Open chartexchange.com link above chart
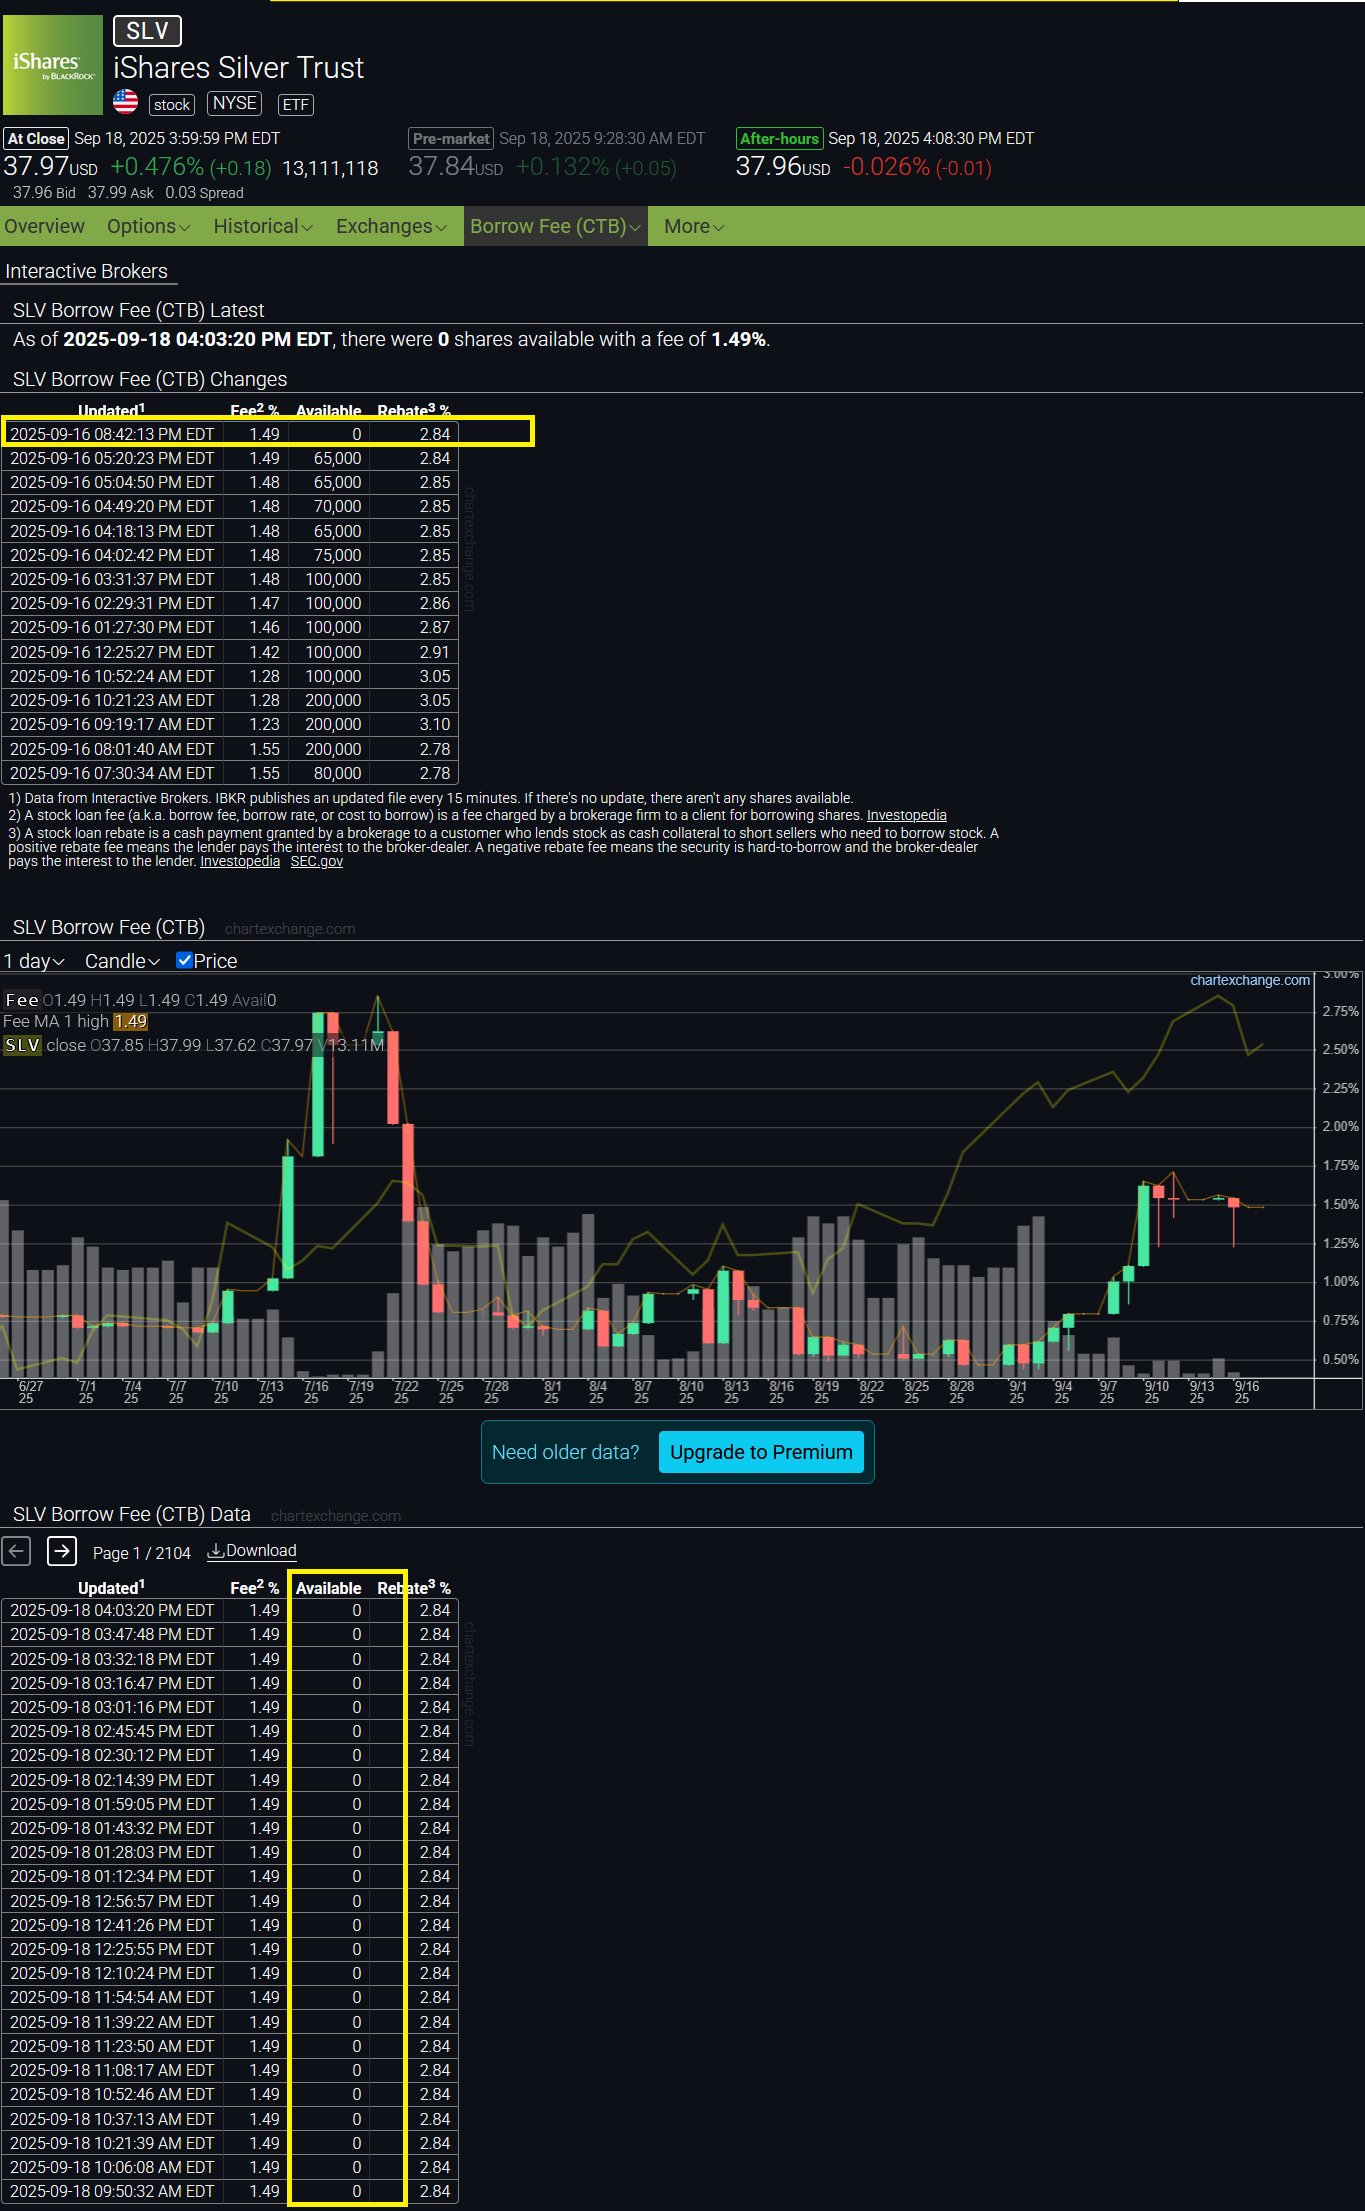This screenshot has height=2211, width=1365. click(1250, 980)
